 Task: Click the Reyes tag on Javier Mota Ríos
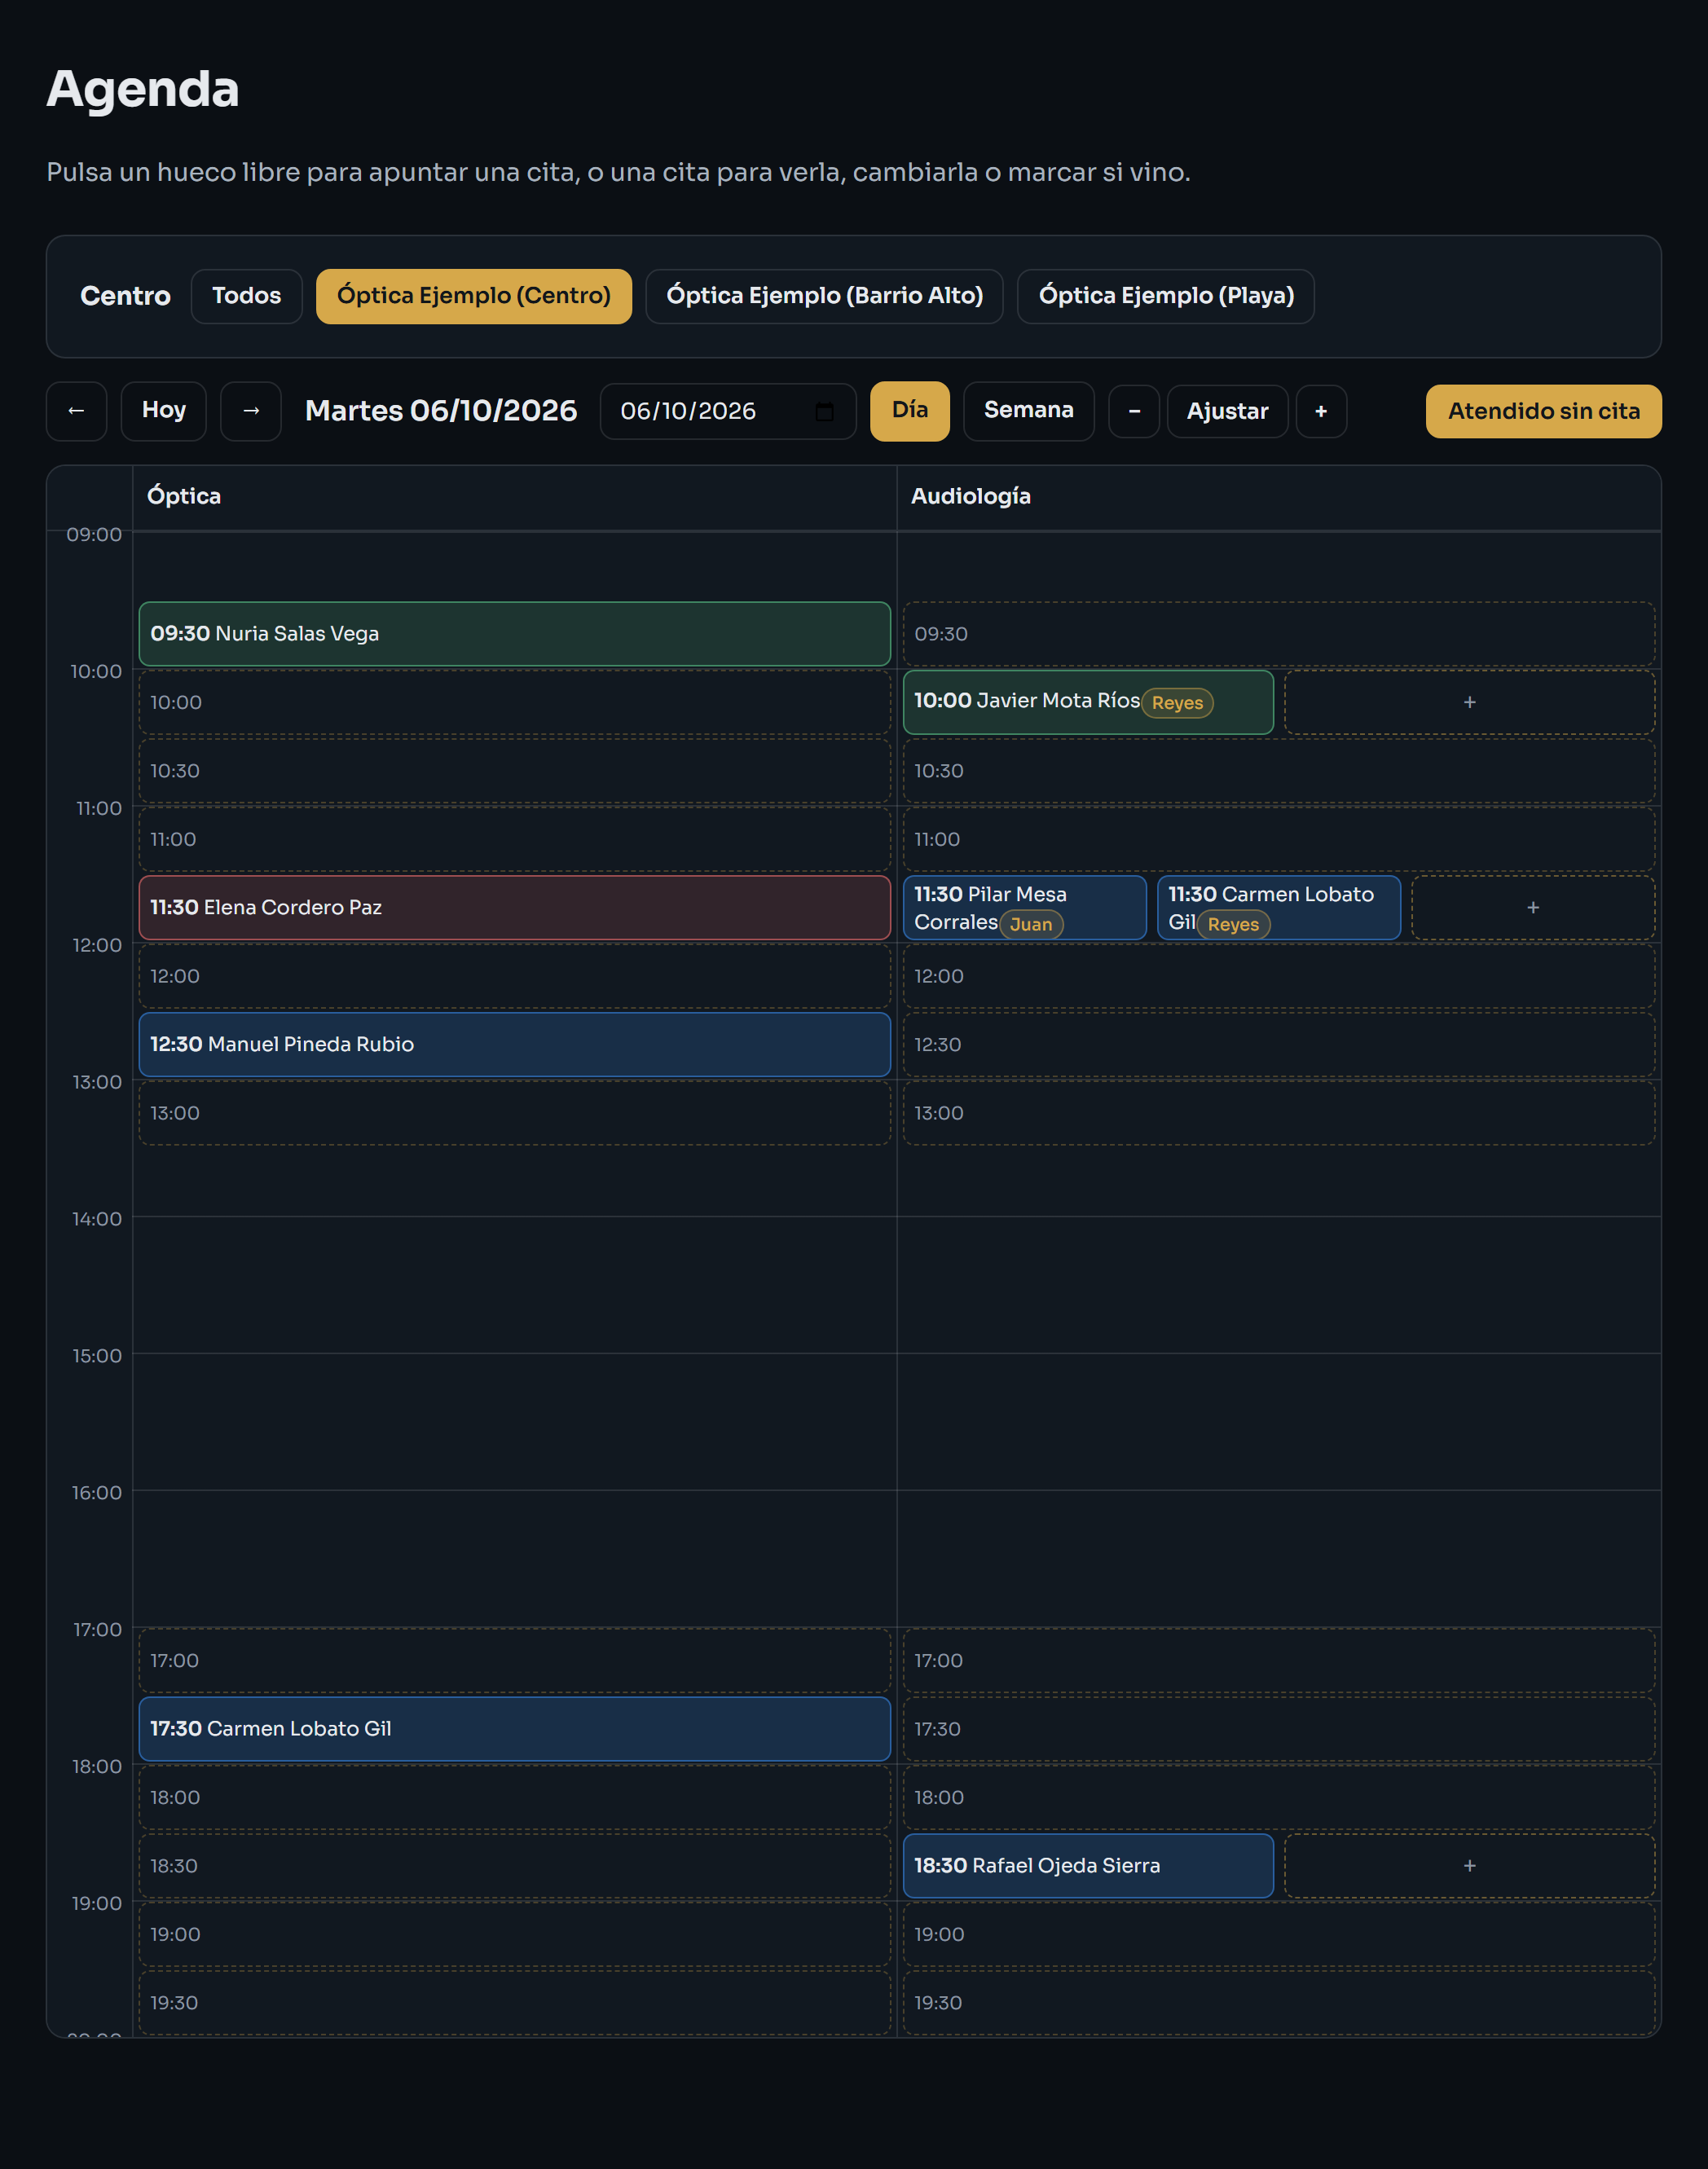1177,703
